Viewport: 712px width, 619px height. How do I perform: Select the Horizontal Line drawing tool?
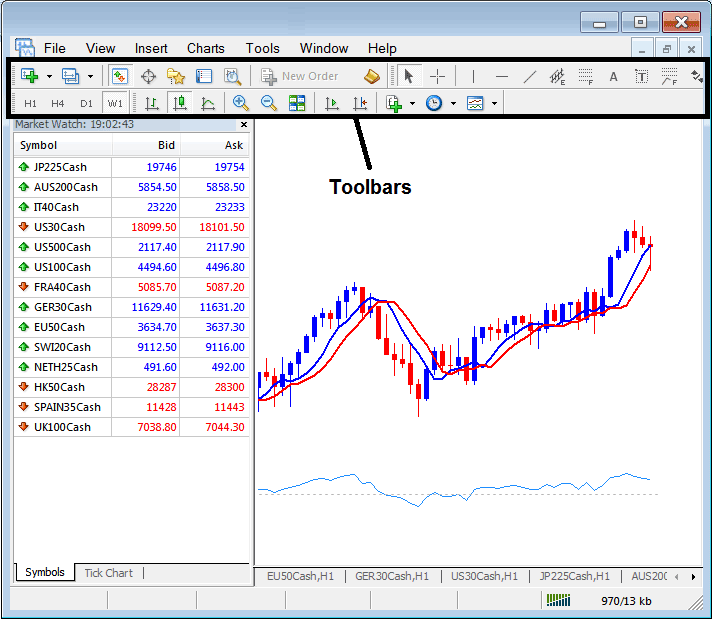(501, 76)
